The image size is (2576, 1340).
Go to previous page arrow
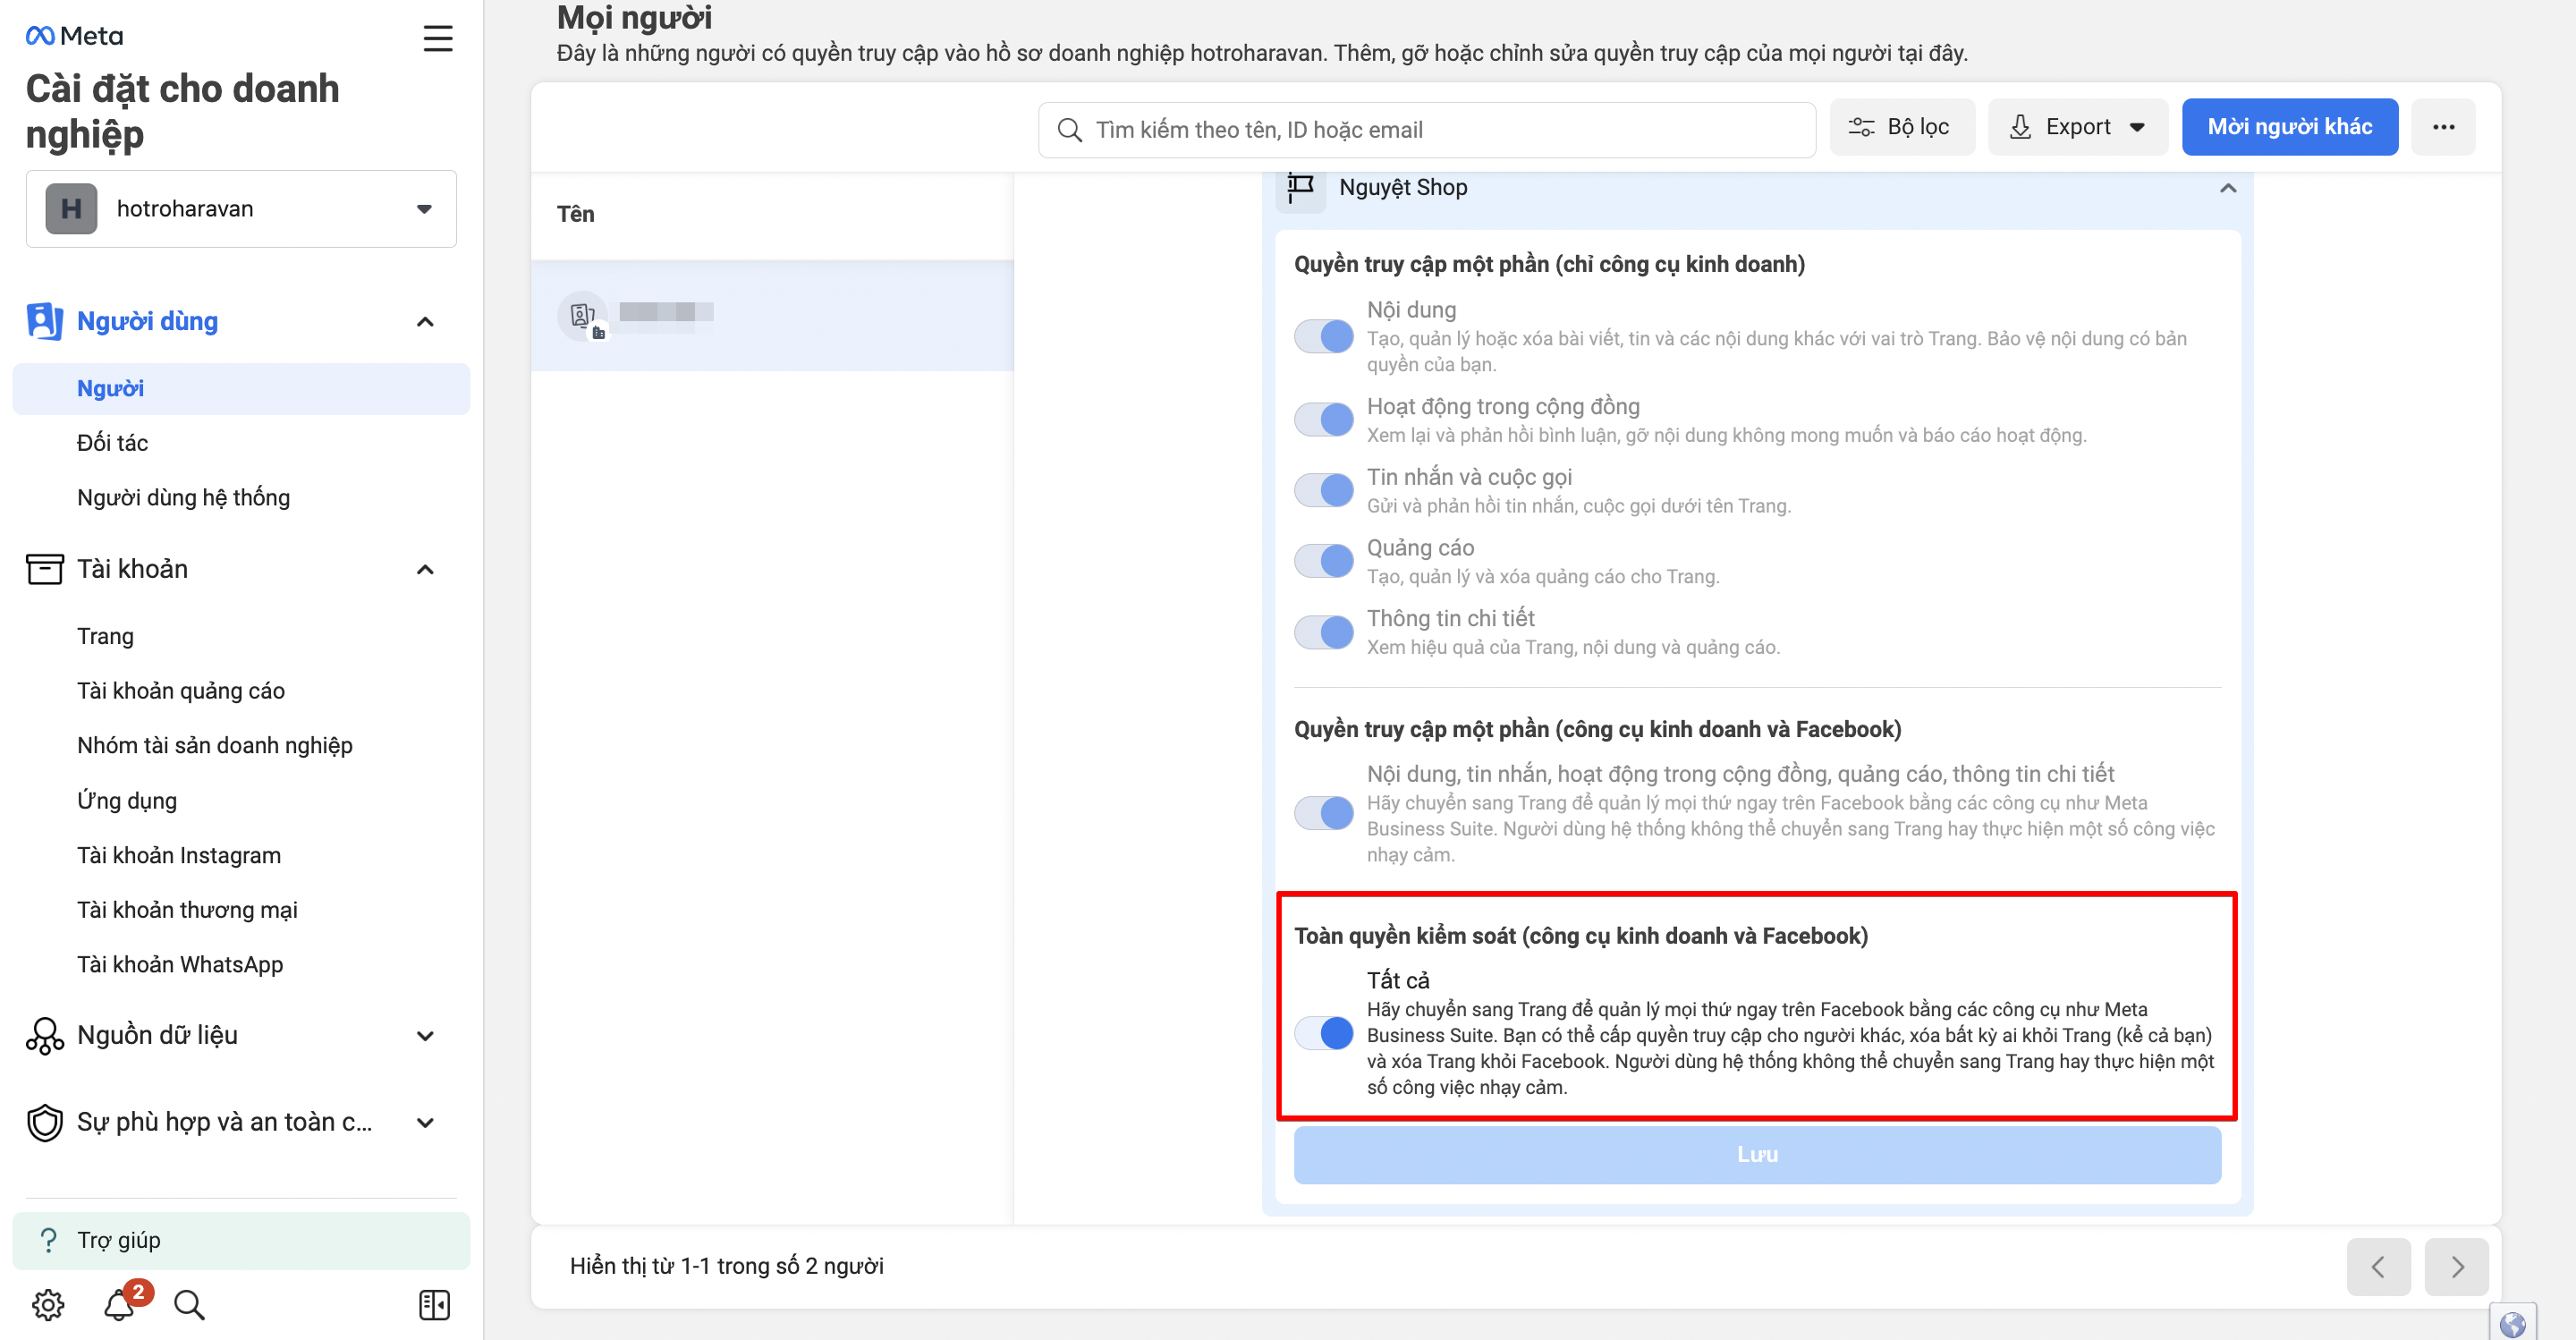2378,1266
